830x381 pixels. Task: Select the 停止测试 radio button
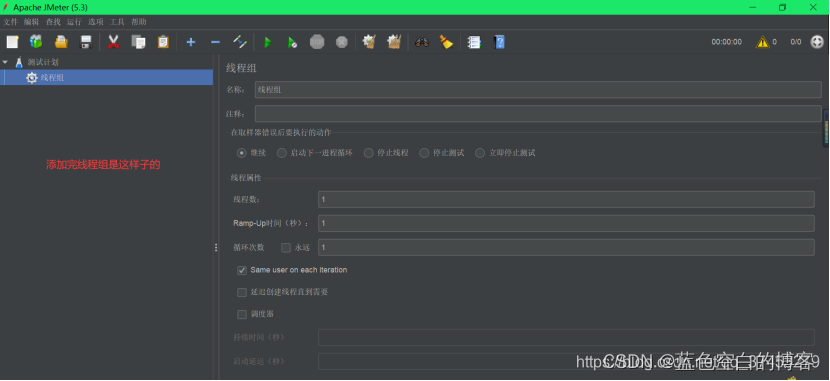click(424, 153)
